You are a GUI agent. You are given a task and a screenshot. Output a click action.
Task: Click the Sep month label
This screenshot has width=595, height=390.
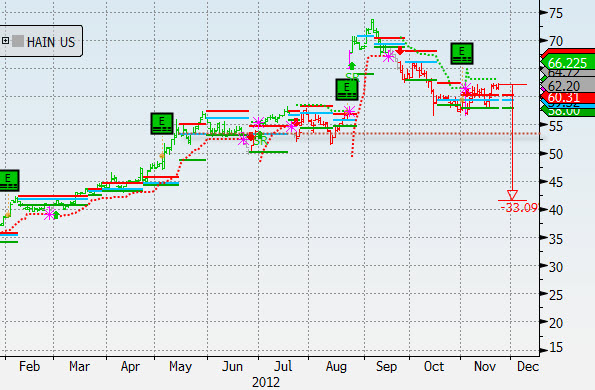tap(386, 367)
